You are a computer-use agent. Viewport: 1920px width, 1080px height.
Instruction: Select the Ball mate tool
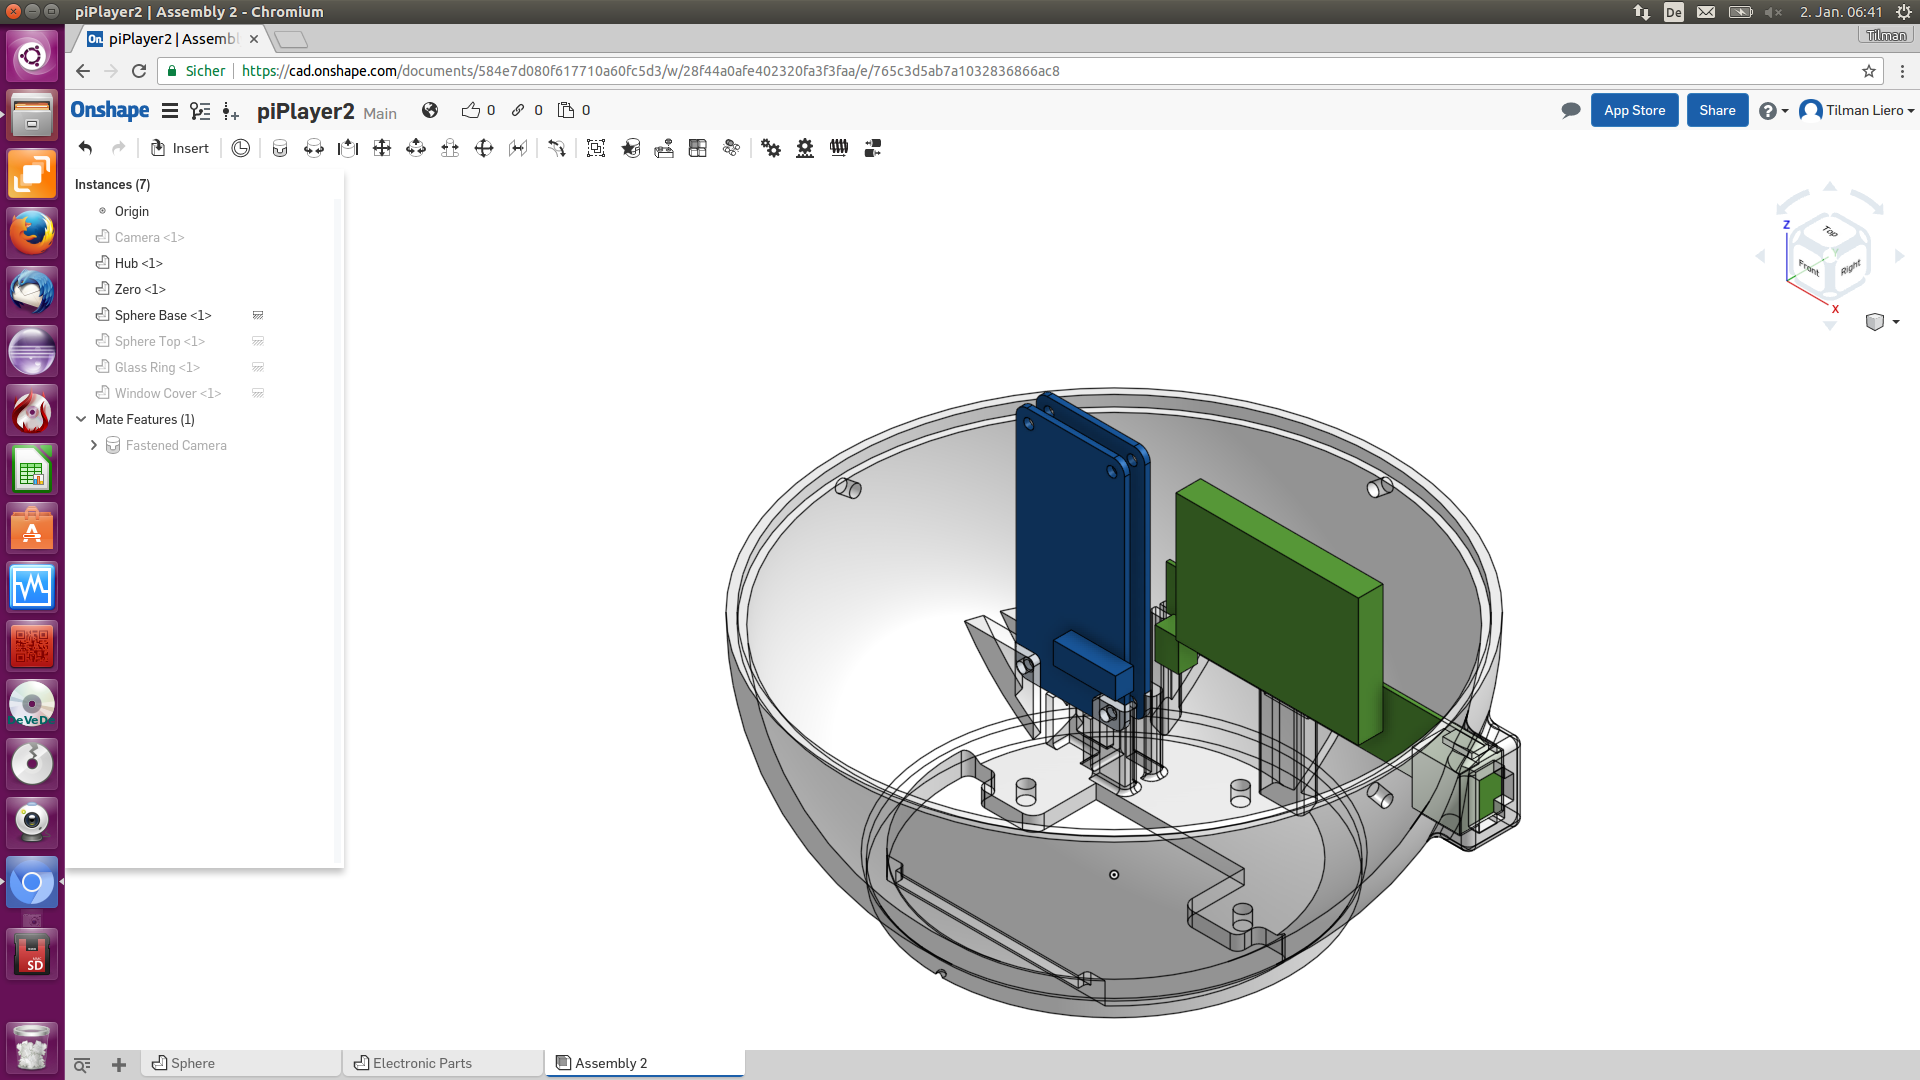pos(484,148)
